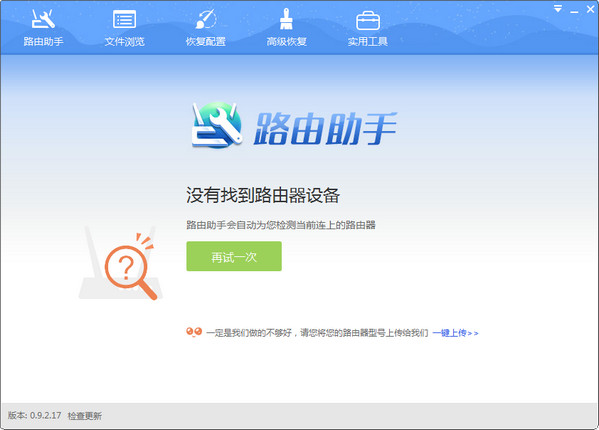Open the title bar dropdown menu arrow

(x=558, y=8)
